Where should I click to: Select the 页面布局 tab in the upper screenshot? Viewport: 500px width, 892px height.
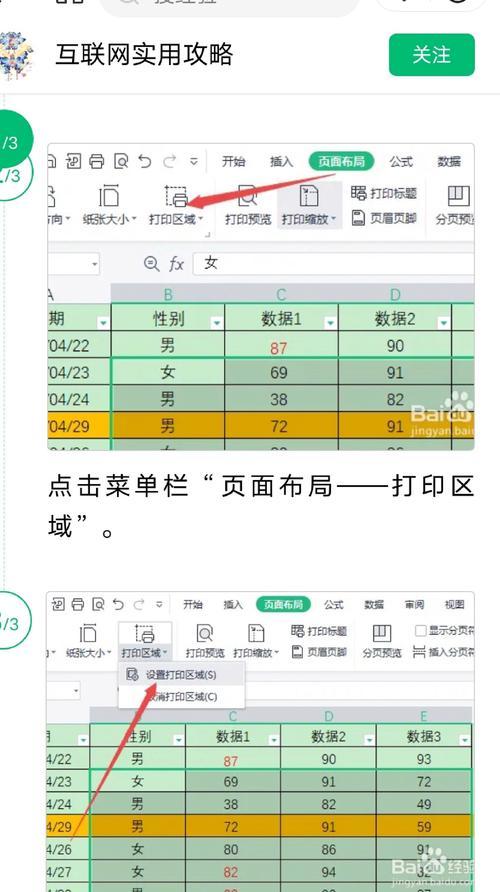click(x=341, y=162)
